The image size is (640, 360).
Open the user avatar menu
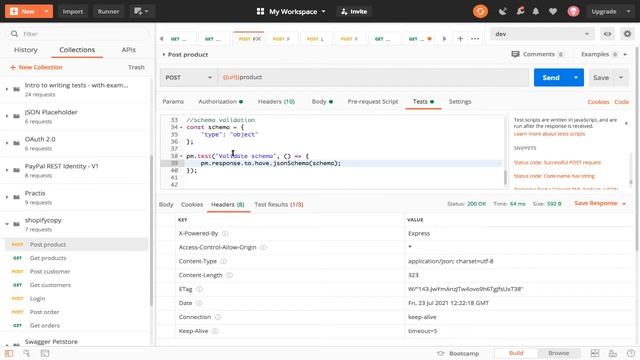pos(573,11)
